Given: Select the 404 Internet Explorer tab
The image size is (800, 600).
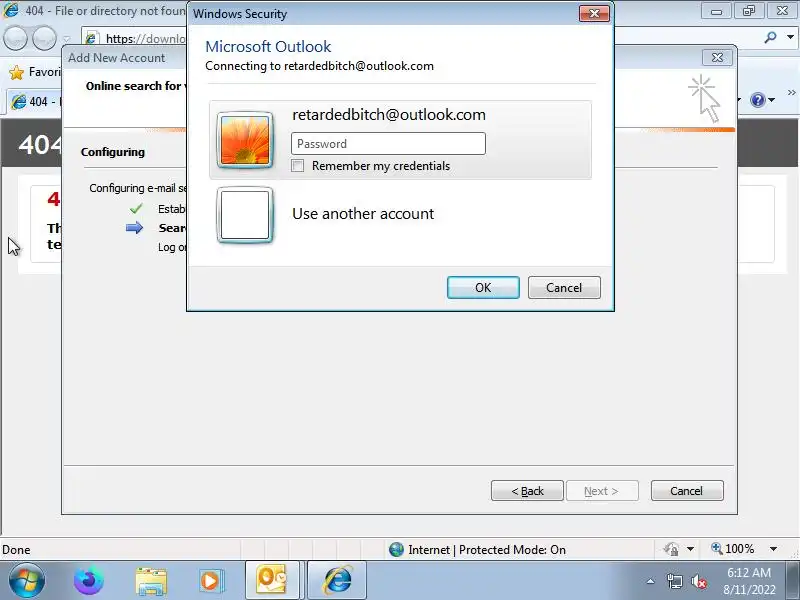Looking at the screenshot, I should (x=34, y=101).
